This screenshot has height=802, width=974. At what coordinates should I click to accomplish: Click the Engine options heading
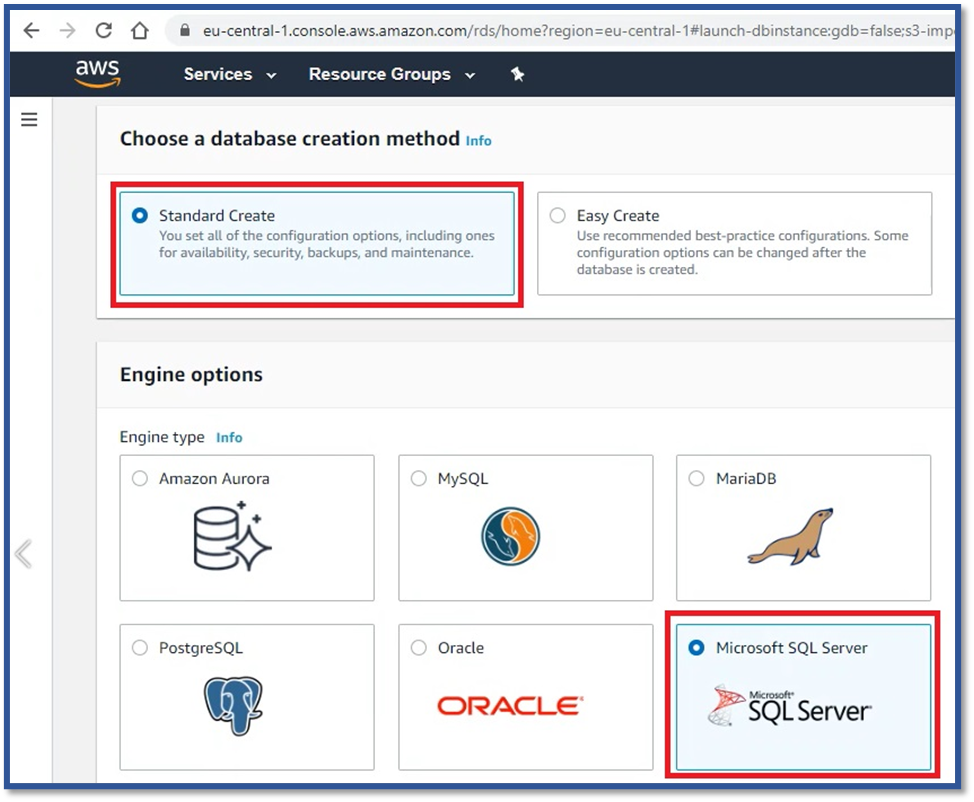191,375
